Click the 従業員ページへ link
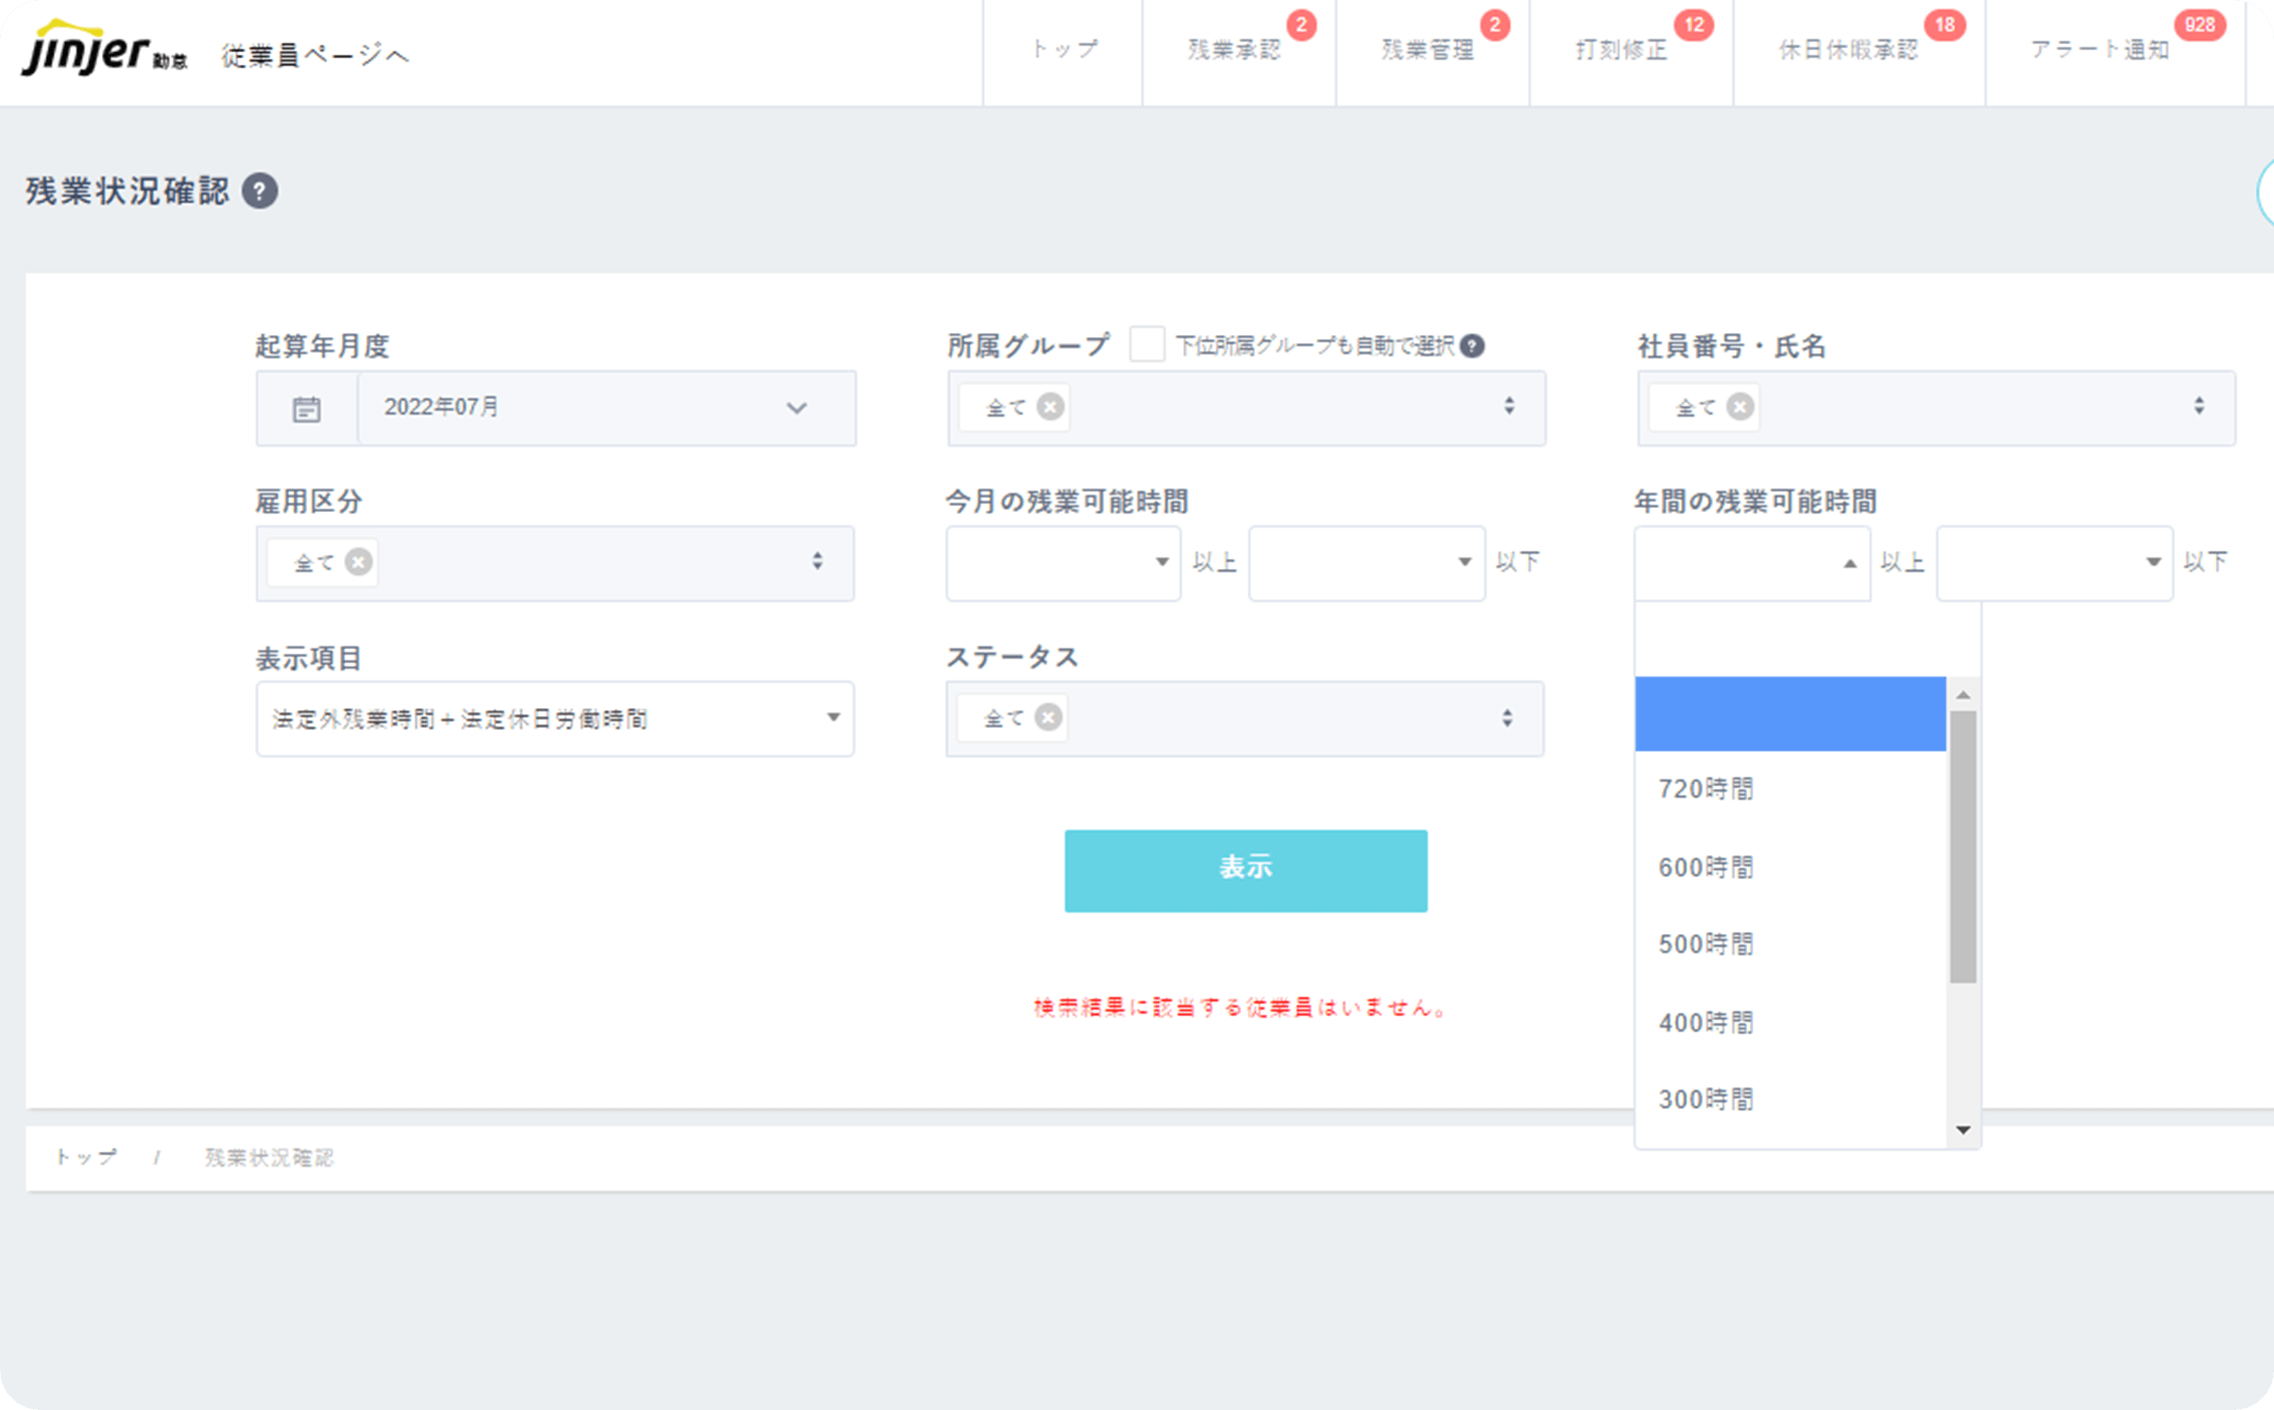The height and width of the screenshot is (1410, 2274). (x=315, y=55)
